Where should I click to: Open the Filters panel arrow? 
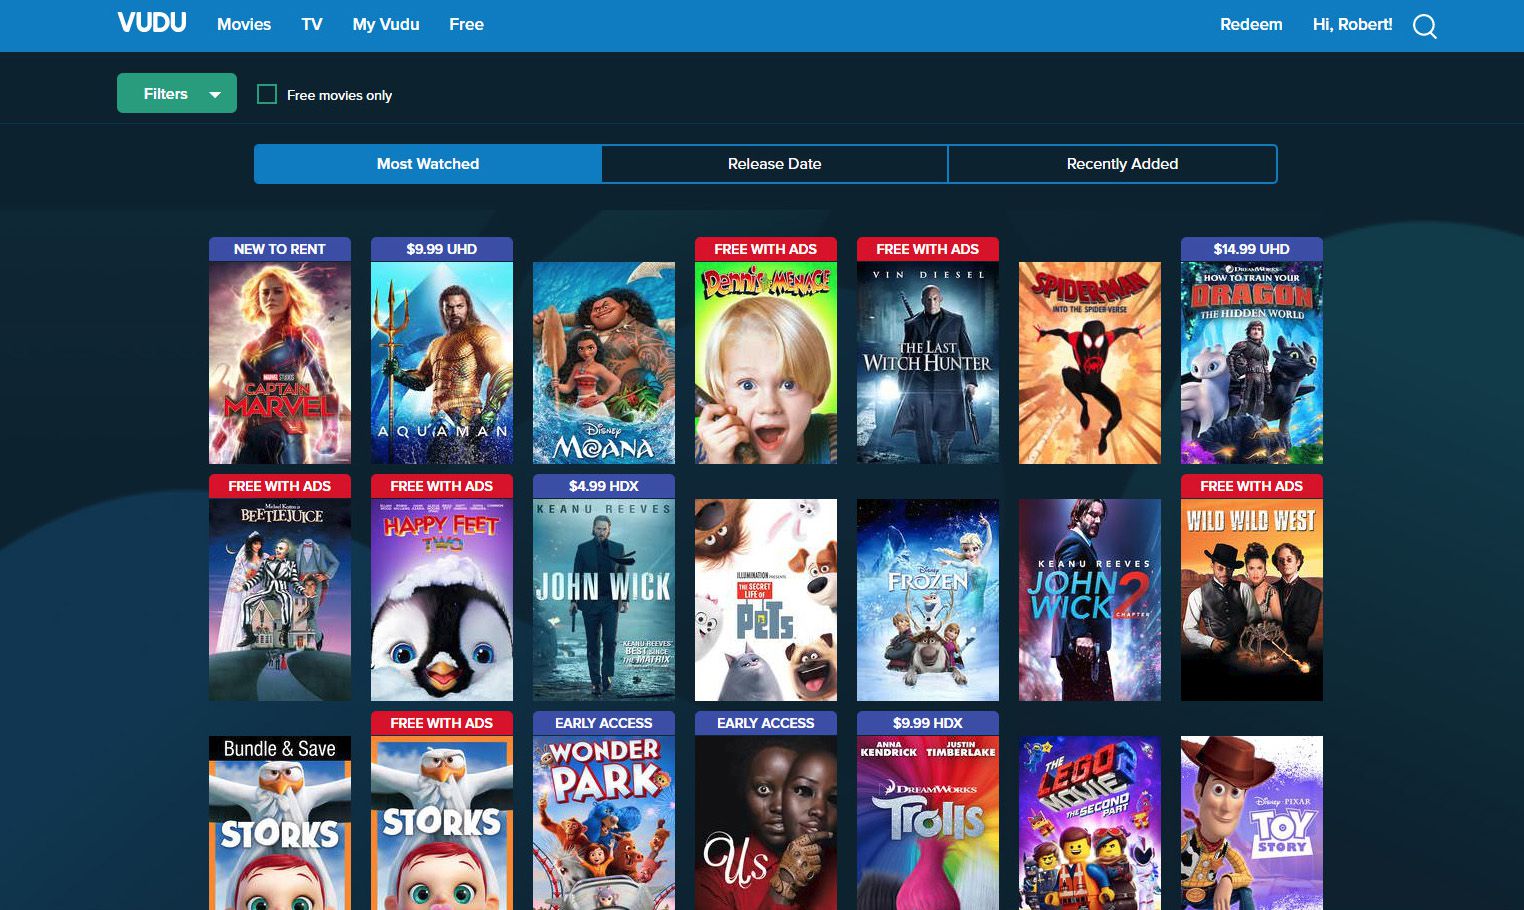pyautogui.click(x=214, y=93)
